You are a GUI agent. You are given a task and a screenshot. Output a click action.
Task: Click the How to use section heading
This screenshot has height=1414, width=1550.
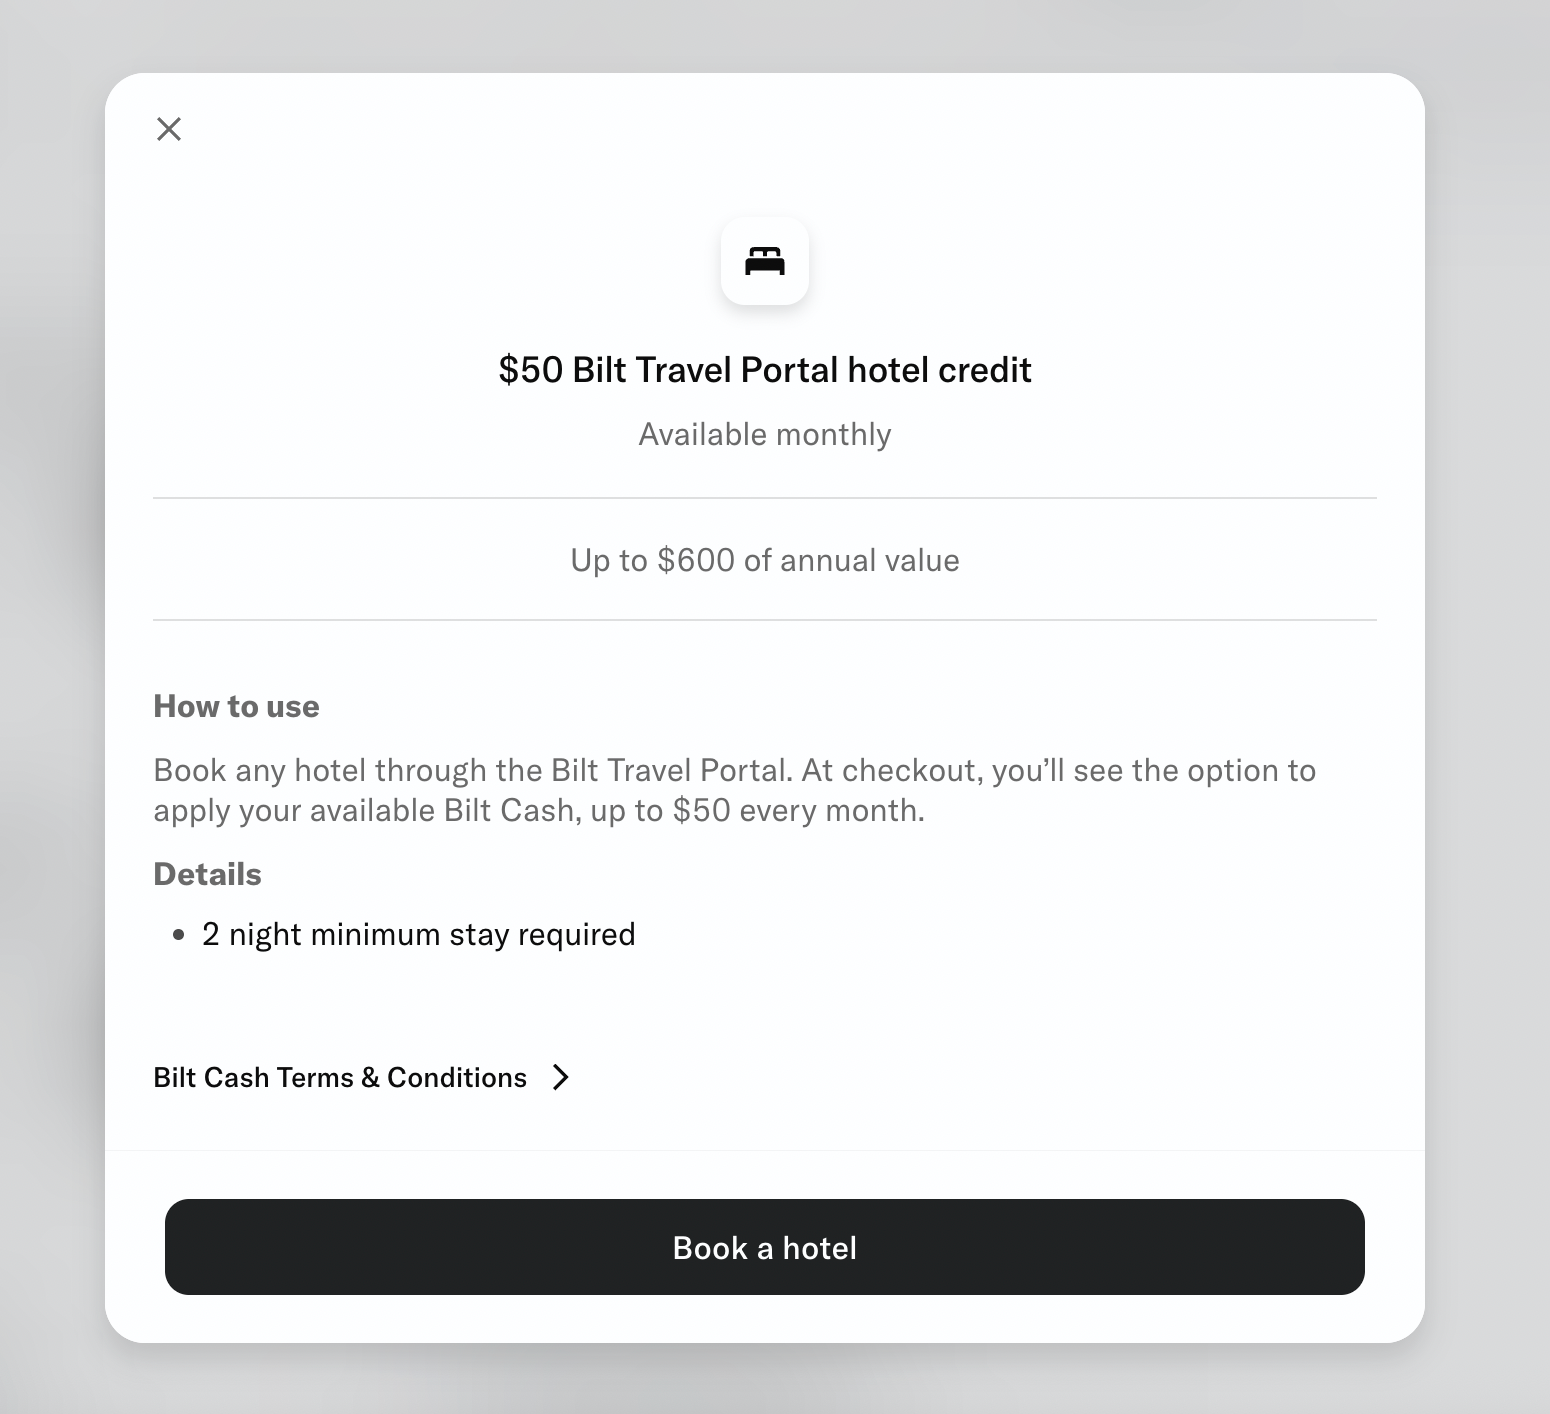pyautogui.click(x=236, y=706)
